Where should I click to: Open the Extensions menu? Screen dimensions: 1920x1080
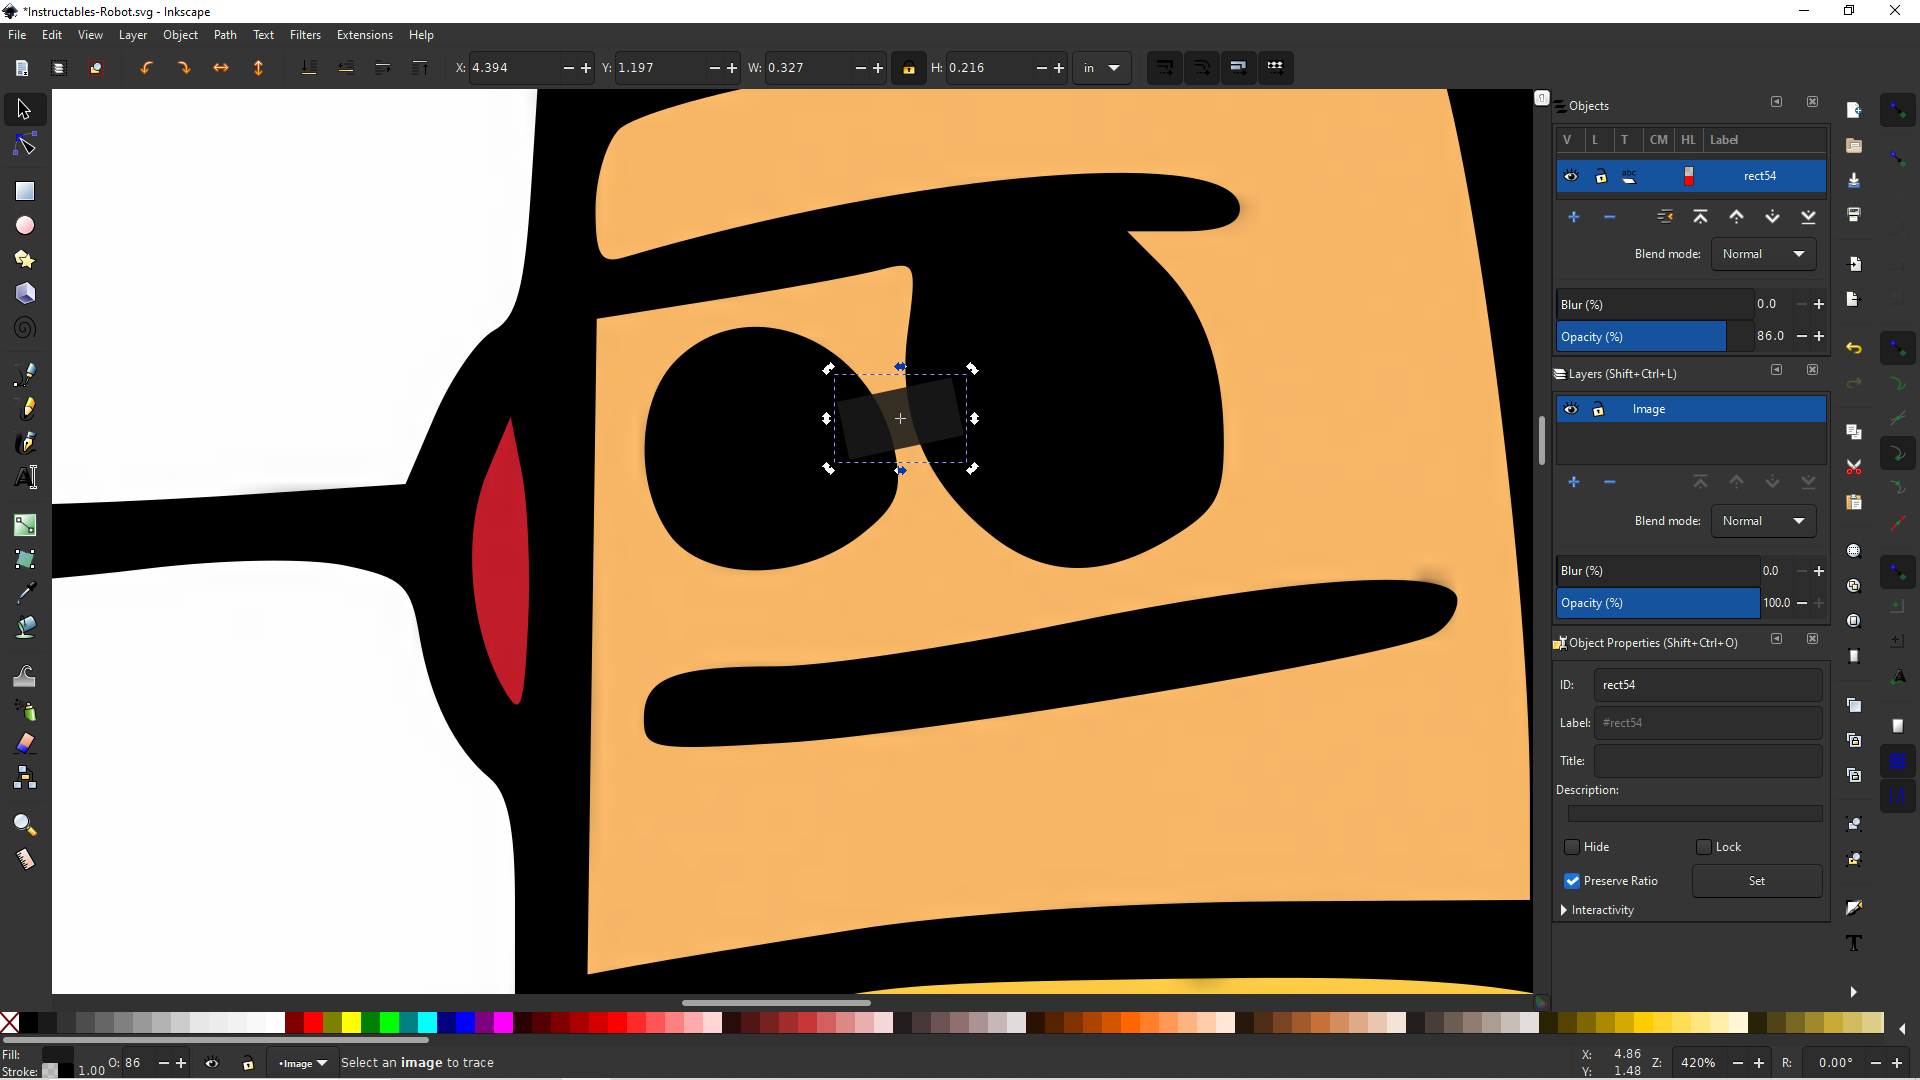(364, 34)
